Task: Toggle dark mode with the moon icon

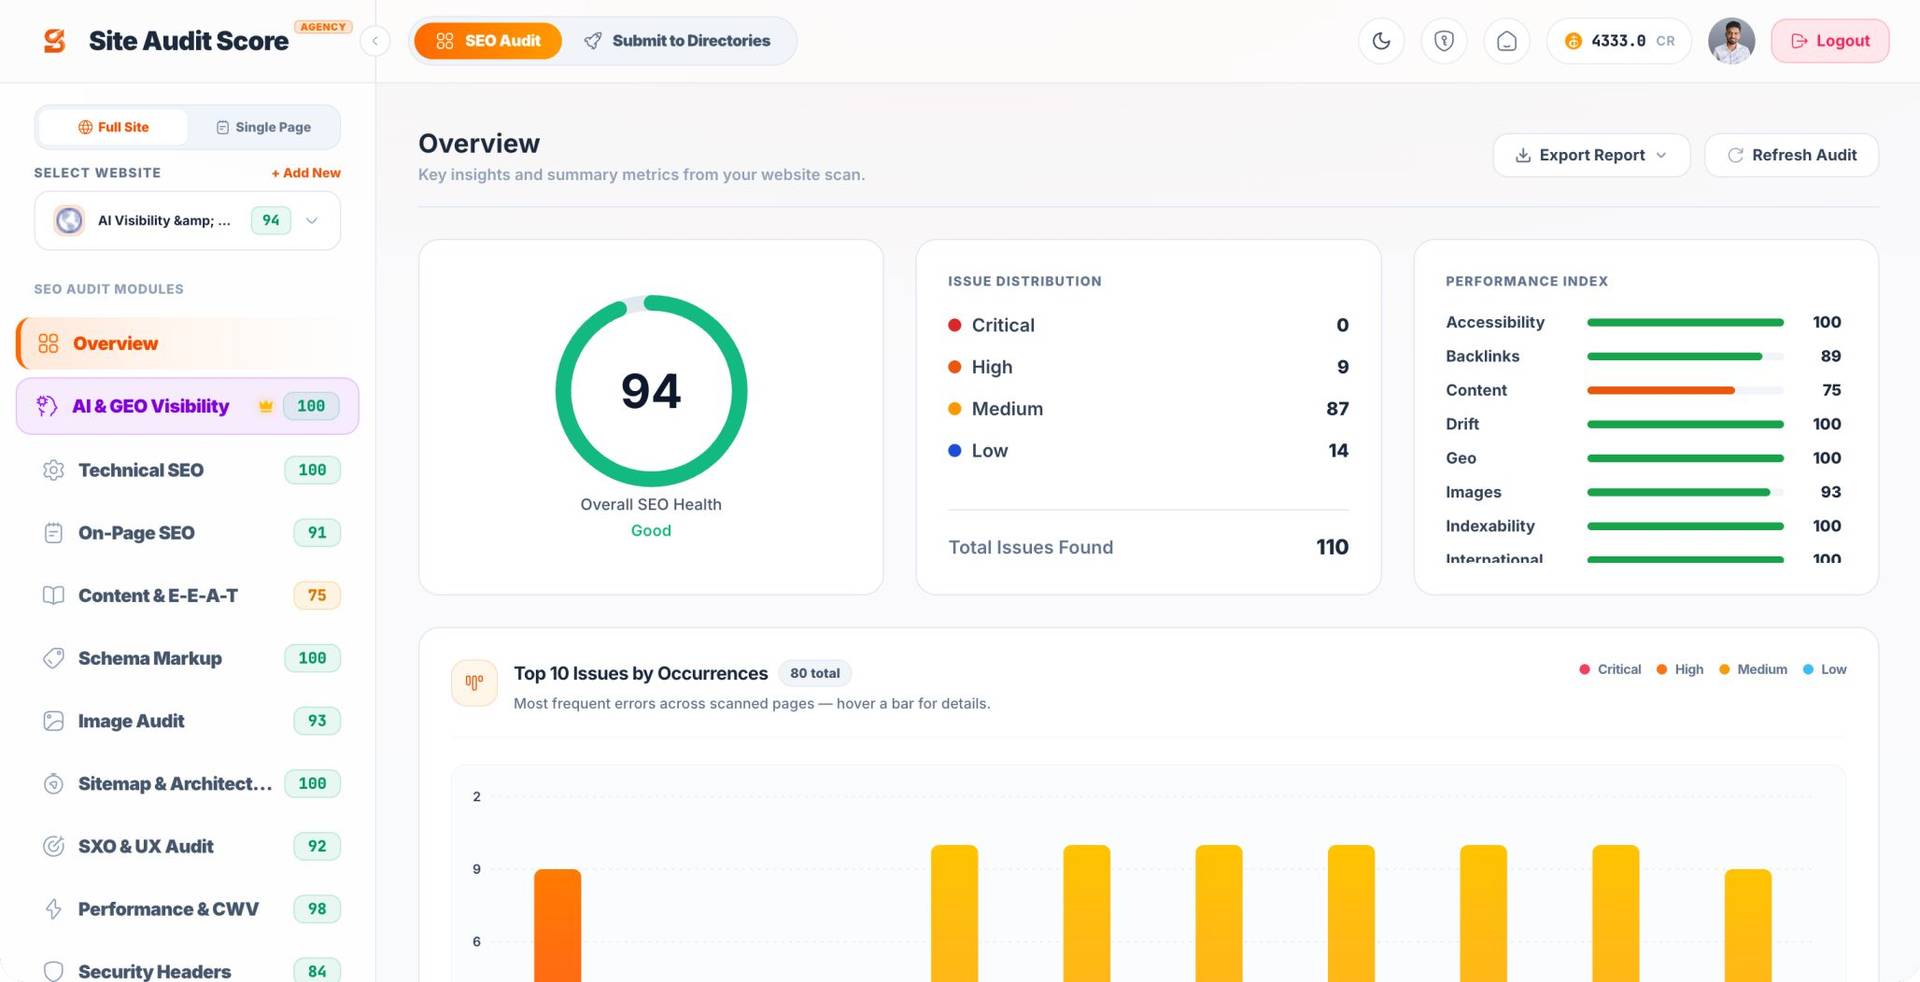Action: [1381, 41]
